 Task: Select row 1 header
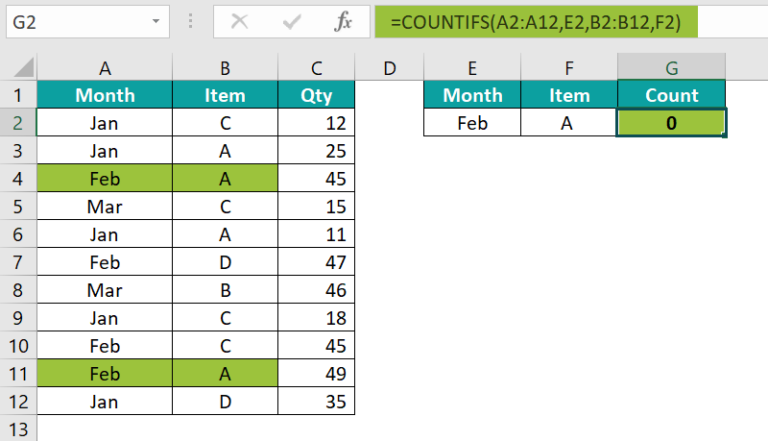18,95
